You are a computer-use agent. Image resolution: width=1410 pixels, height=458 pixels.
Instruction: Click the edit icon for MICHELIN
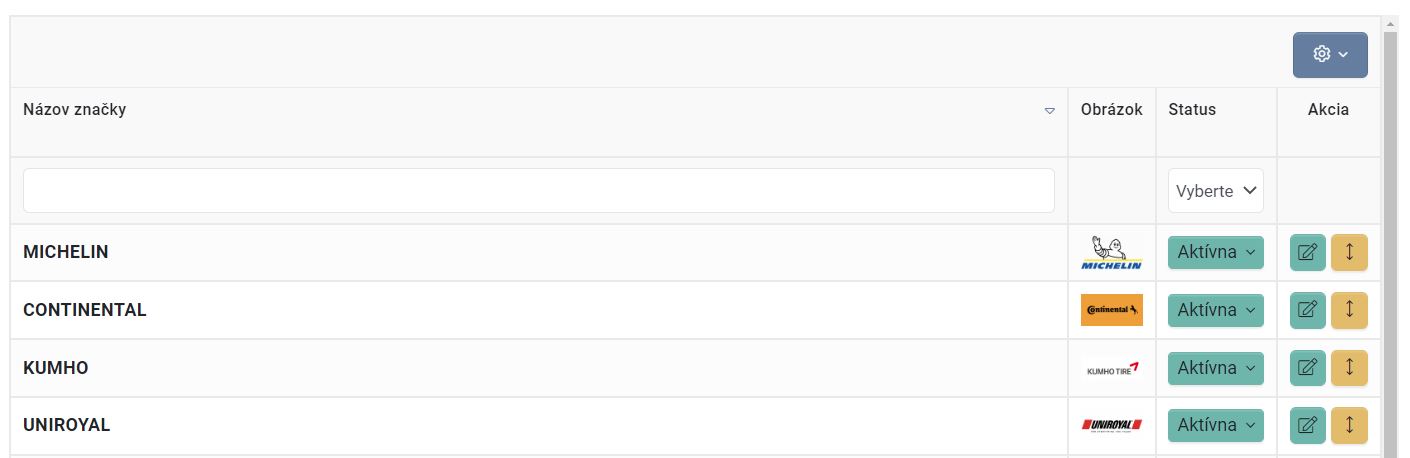(1307, 252)
